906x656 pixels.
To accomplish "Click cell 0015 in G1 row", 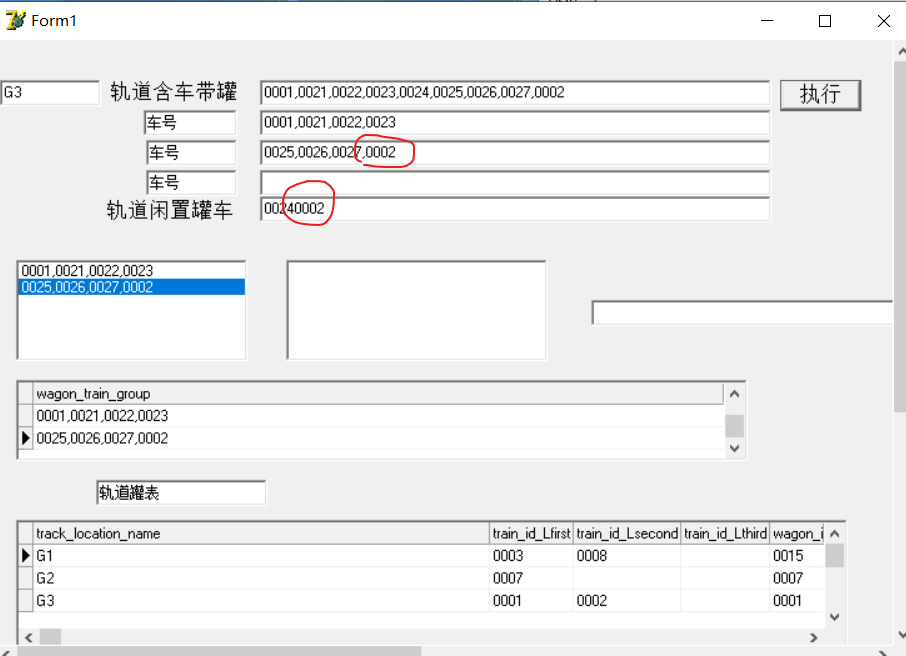I will click(797, 555).
